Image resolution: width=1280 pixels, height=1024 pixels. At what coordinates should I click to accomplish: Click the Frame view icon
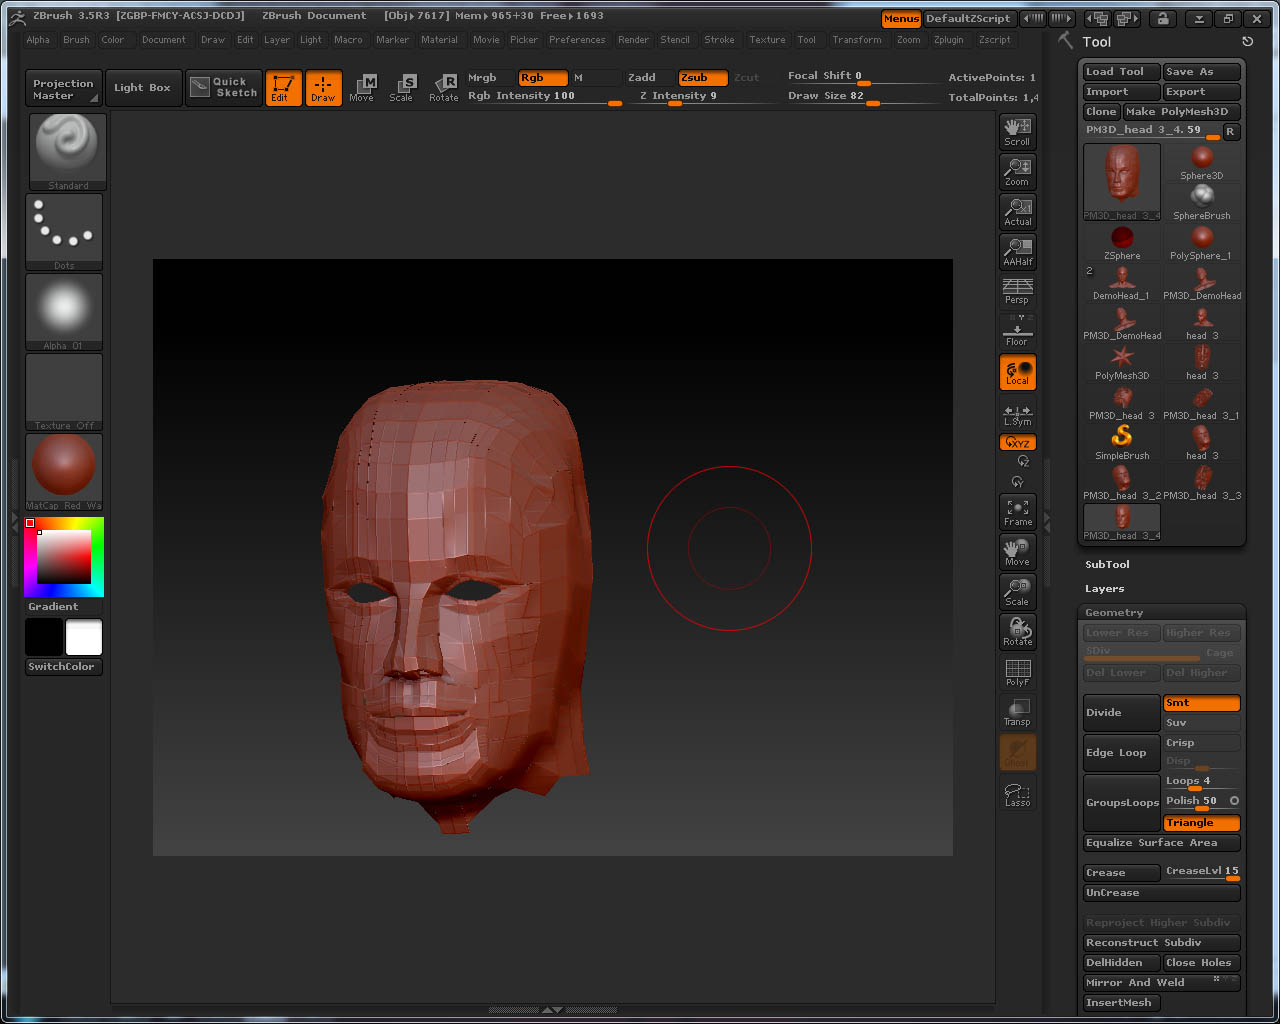pyautogui.click(x=1017, y=512)
